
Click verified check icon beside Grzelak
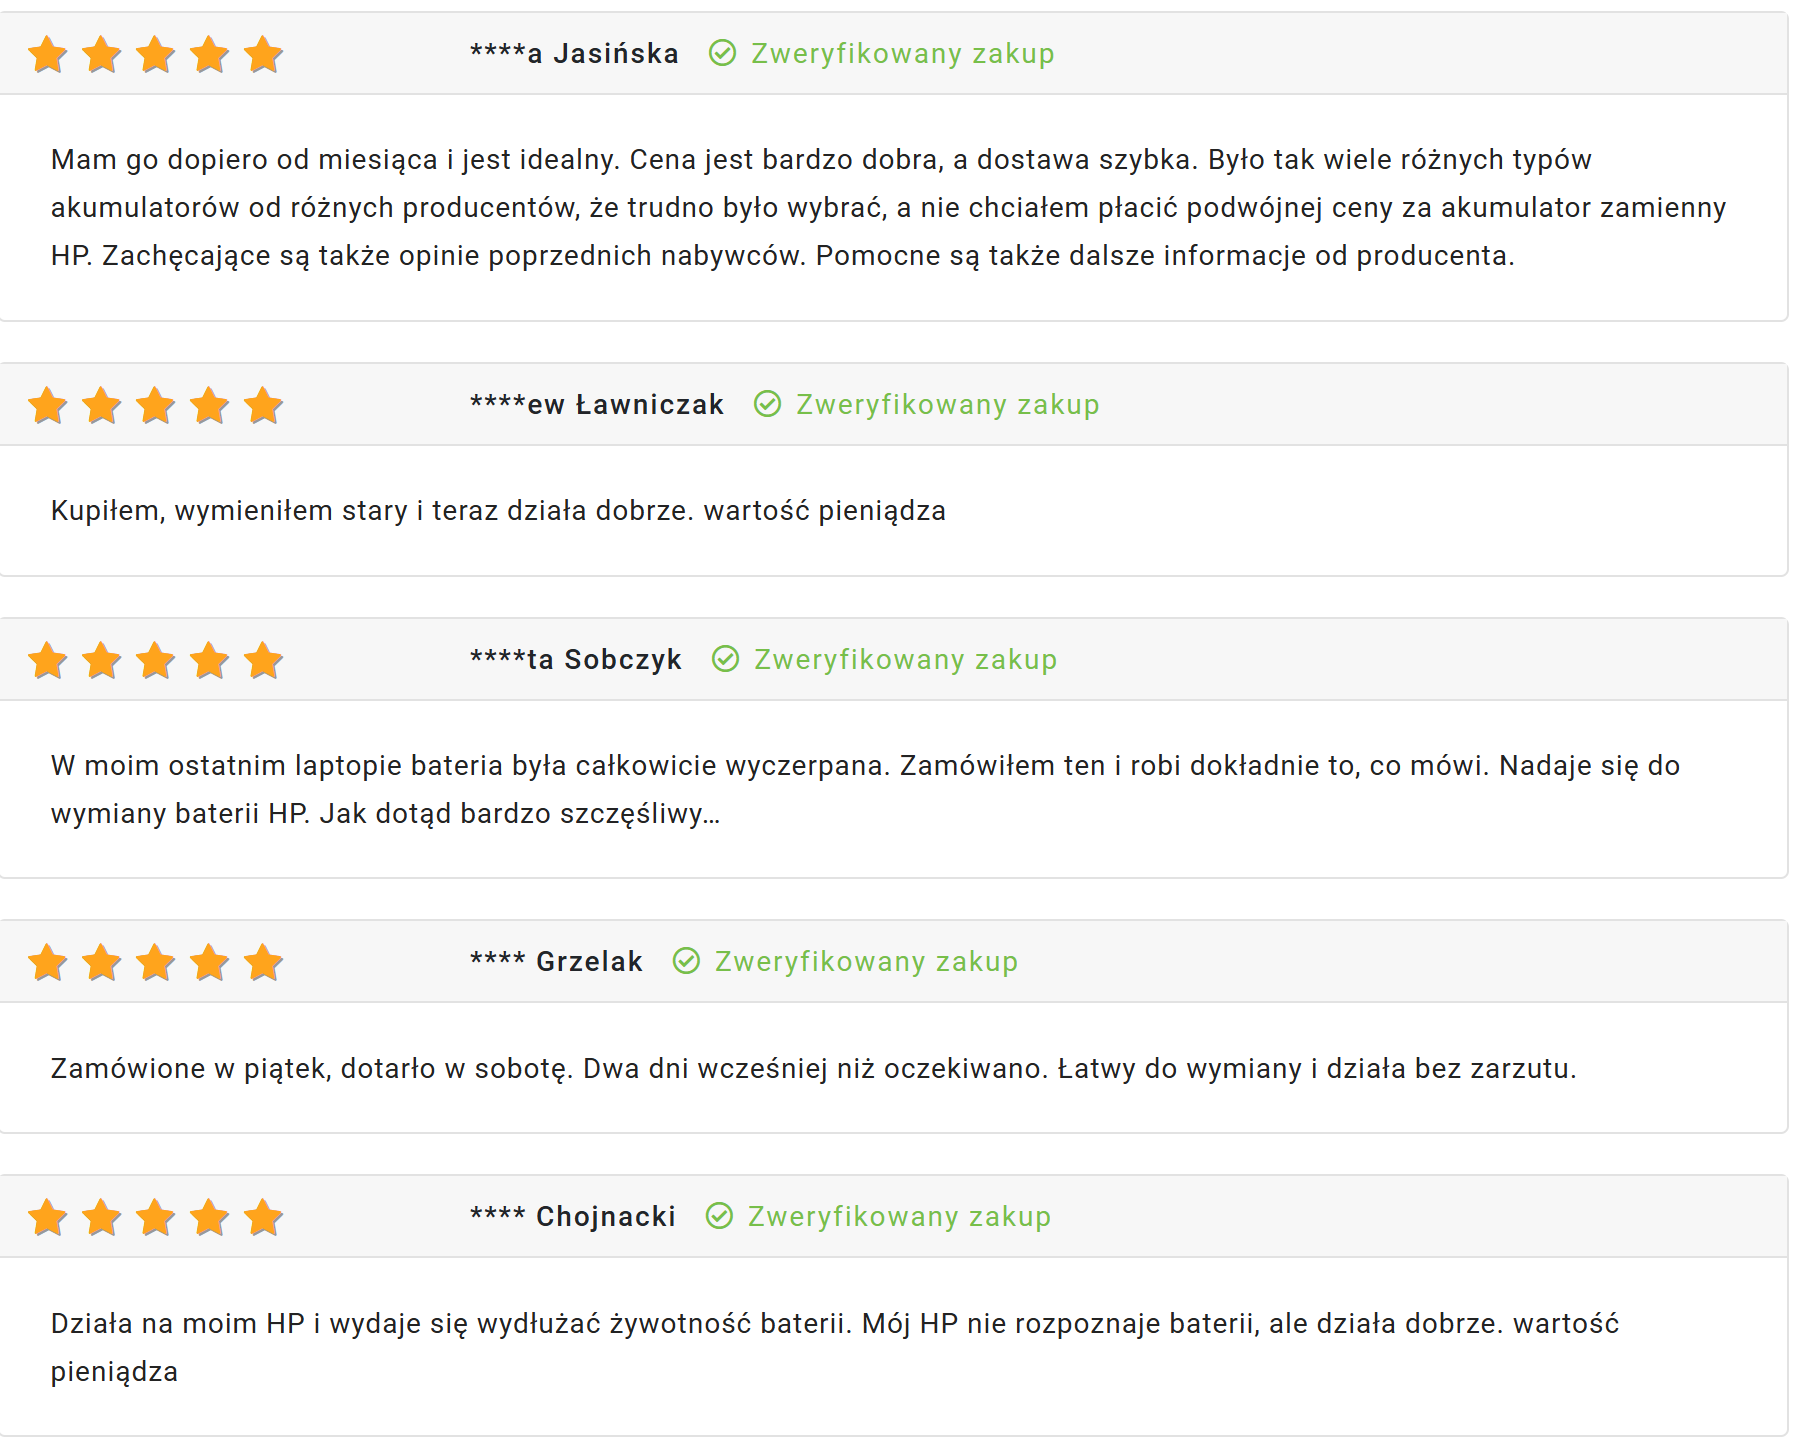(686, 961)
